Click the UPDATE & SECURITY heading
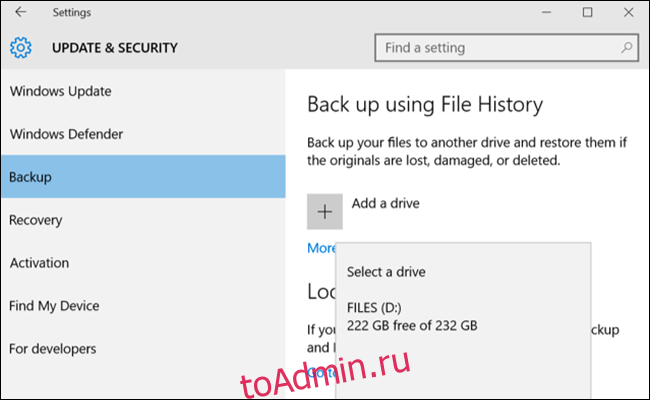 [x=115, y=48]
